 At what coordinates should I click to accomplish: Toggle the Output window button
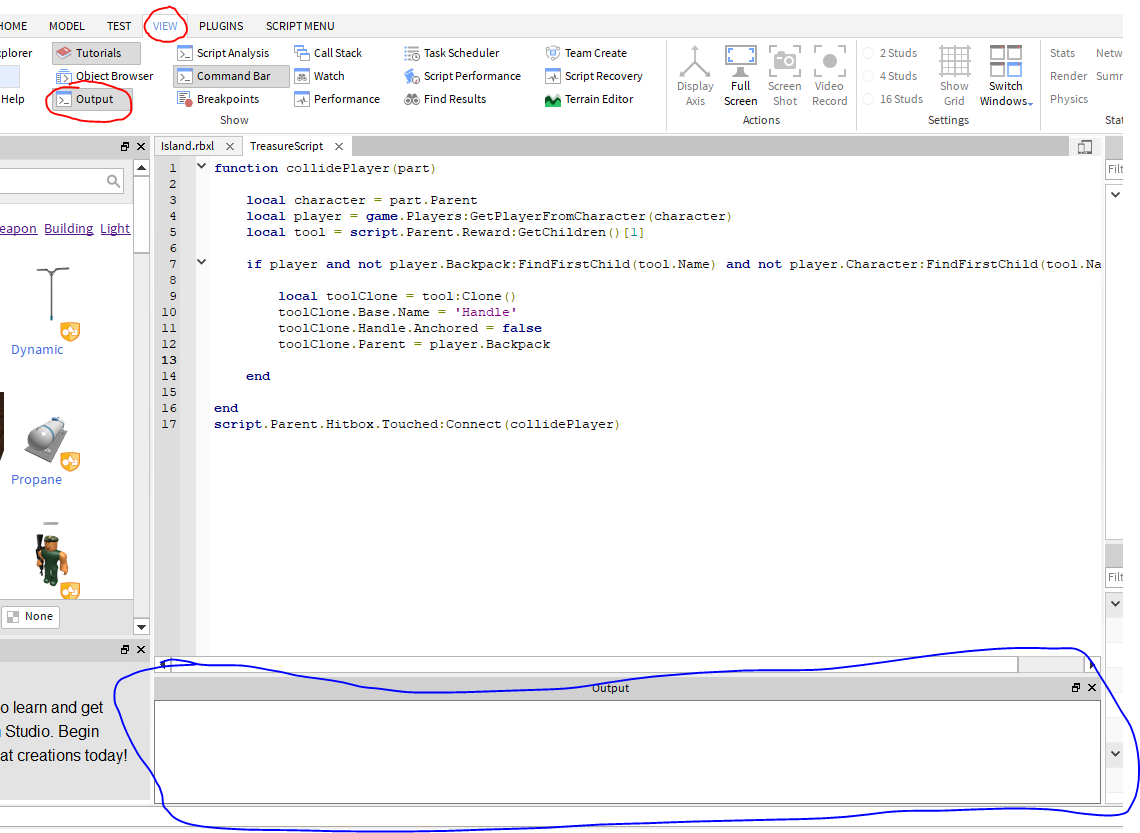[93, 100]
